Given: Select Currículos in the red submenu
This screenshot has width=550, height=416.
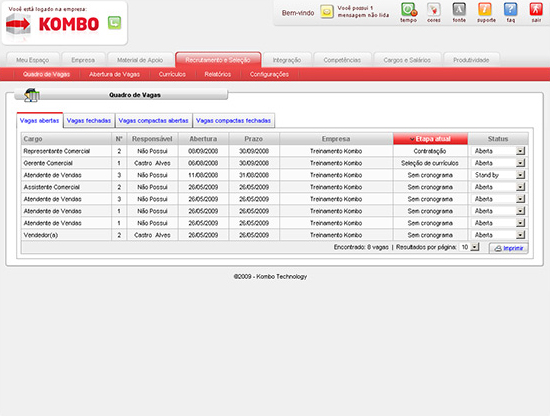Looking at the screenshot, I should point(172,74).
